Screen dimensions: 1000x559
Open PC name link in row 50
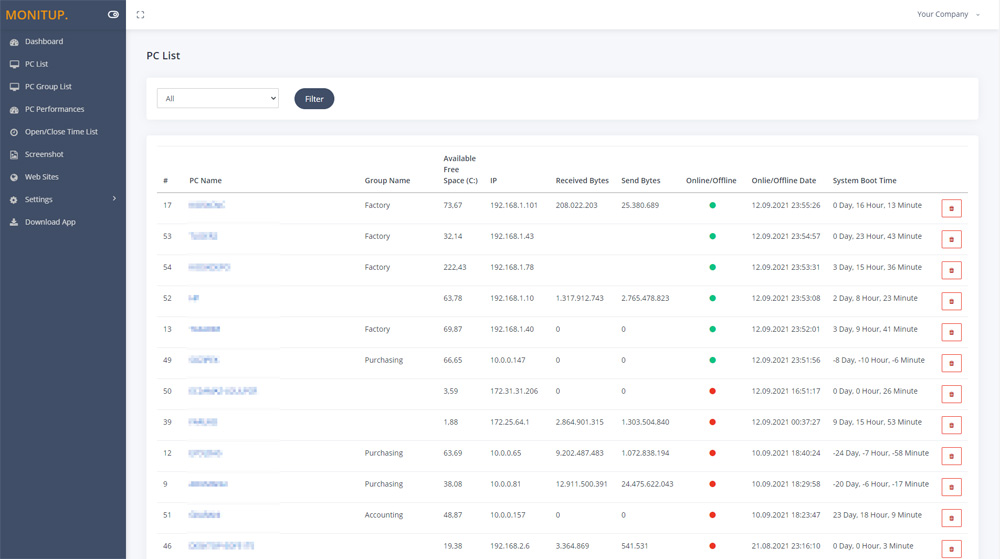coord(223,391)
